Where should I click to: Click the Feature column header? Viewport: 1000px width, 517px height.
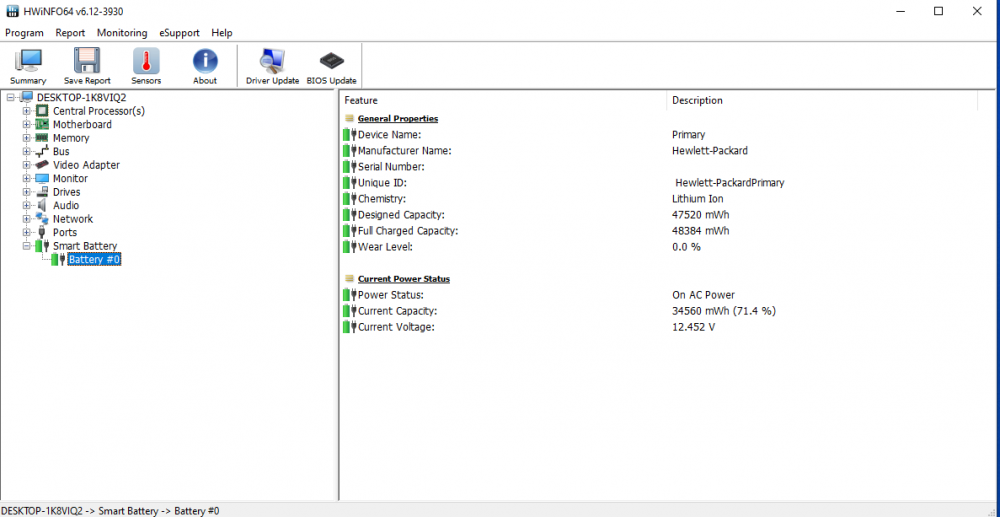click(361, 100)
